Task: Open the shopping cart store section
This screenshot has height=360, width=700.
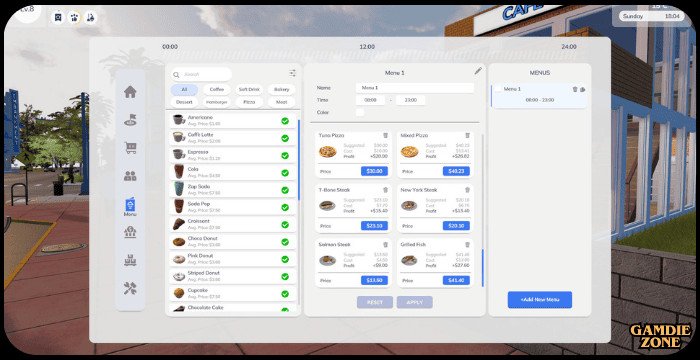Action: [130, 148]
